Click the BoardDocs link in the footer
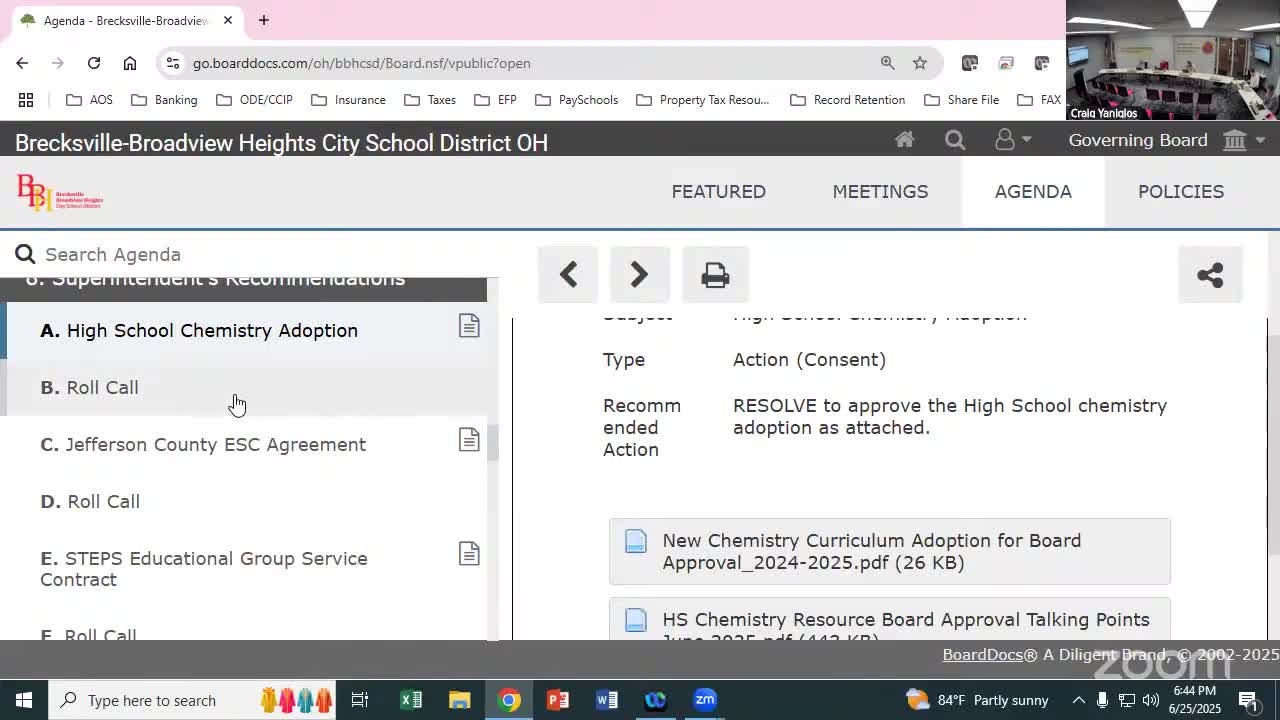 click(x=982, y=654)
